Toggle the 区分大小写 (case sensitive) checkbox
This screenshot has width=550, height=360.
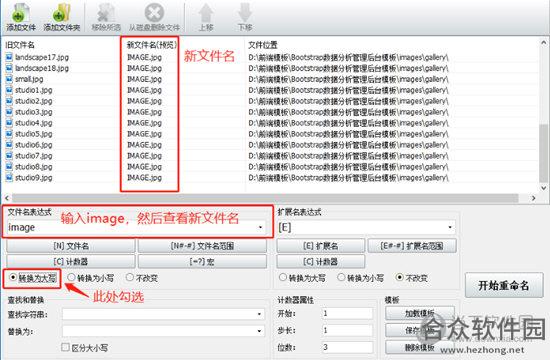click(x=65, y=347)
